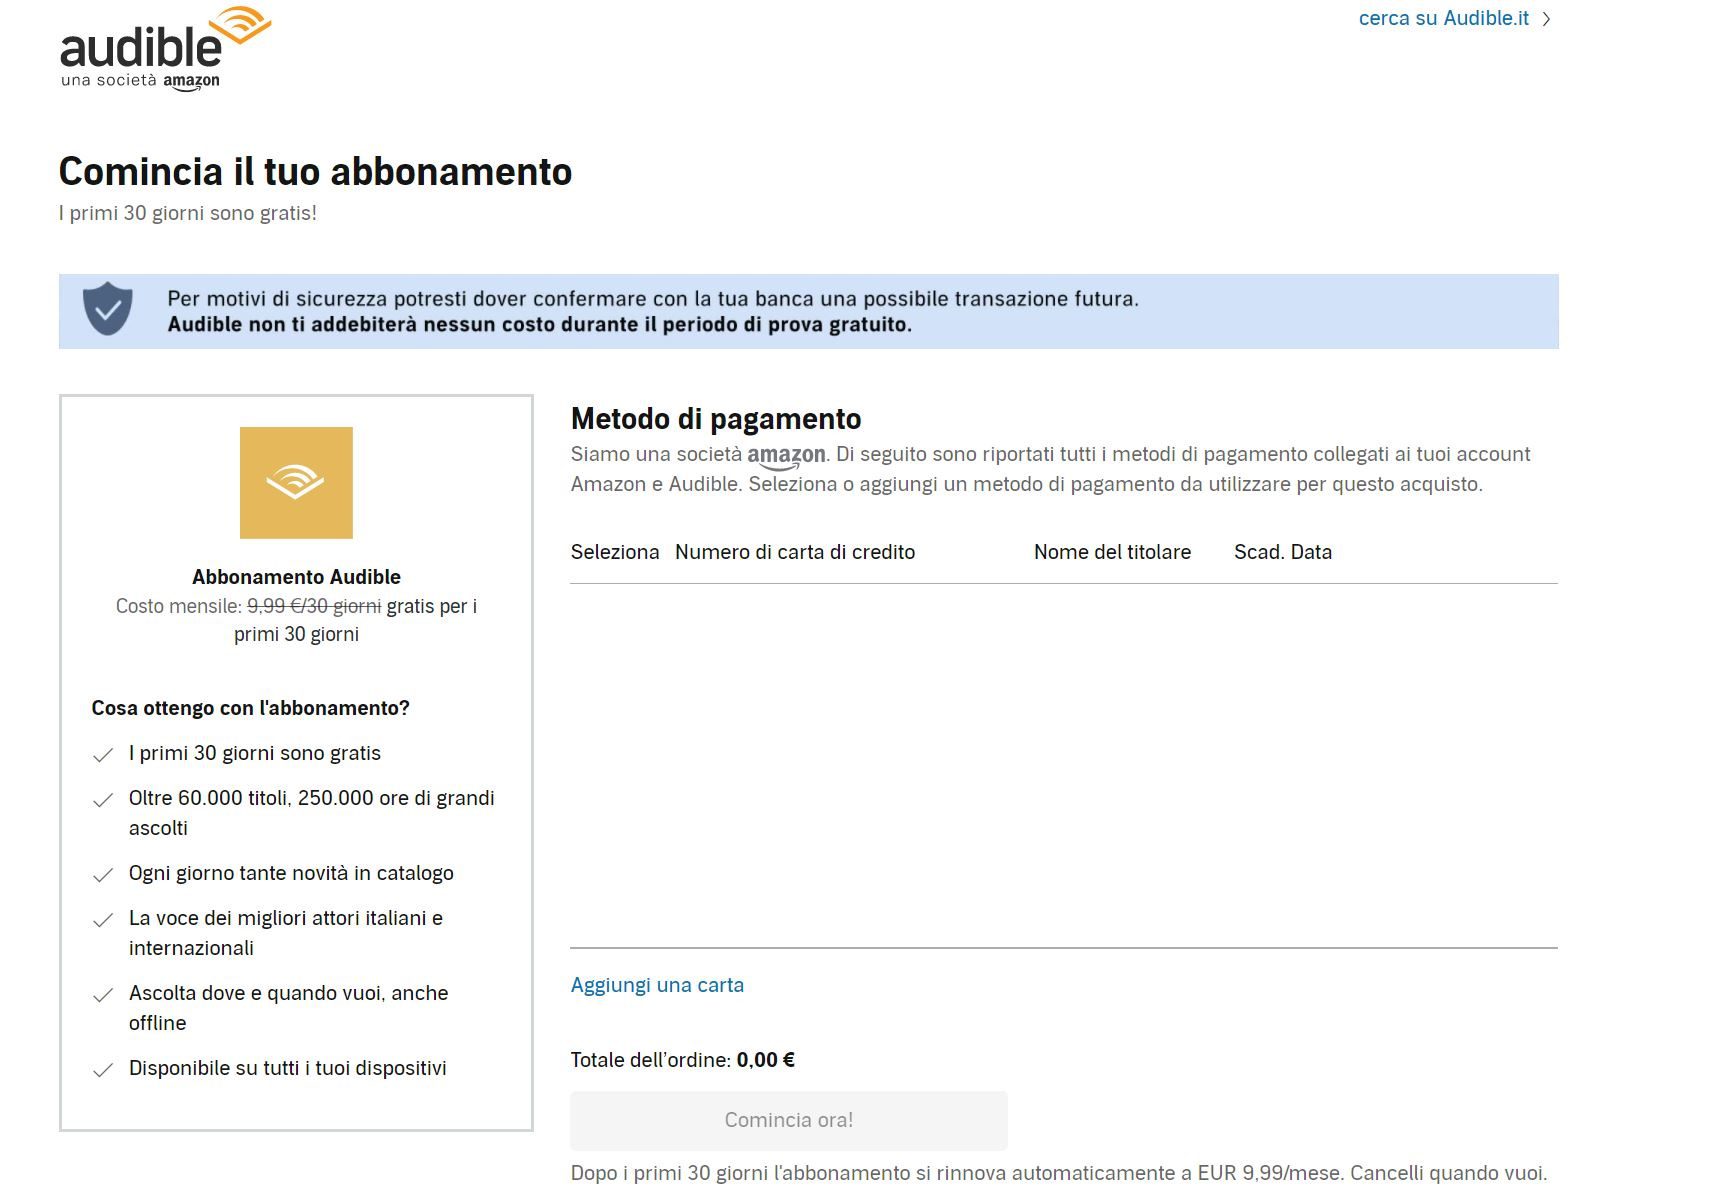The width and height of the screenshot is (1725, 1192).
Task: Click the checkmark beside 'La voce dei migliori attori'
Action: pyautogui.click(x=103, y=920)
